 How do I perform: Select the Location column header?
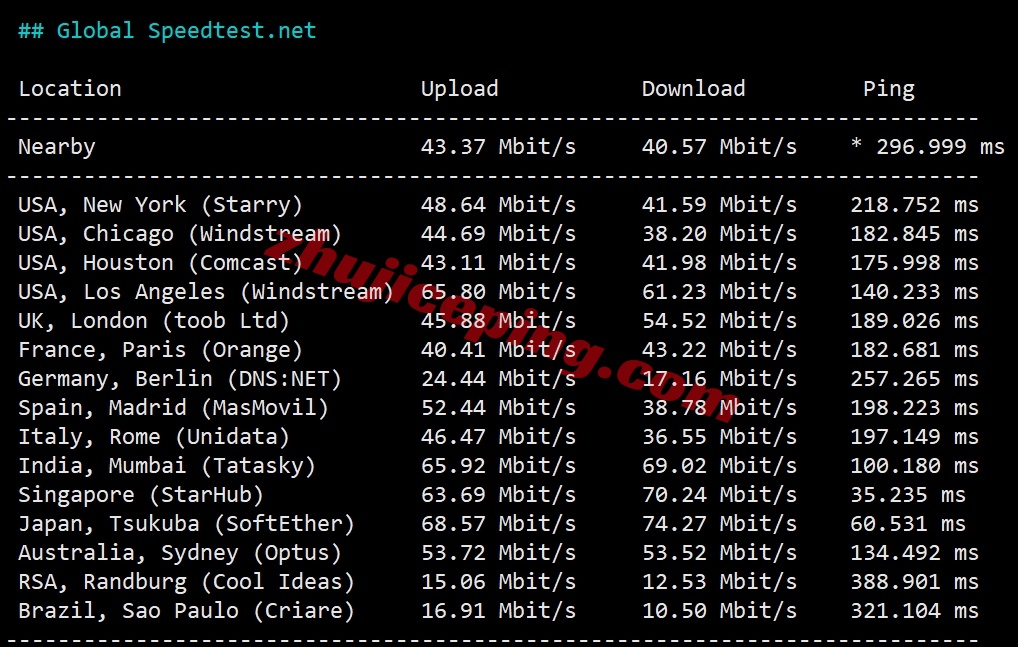click(x=70, y=88)
